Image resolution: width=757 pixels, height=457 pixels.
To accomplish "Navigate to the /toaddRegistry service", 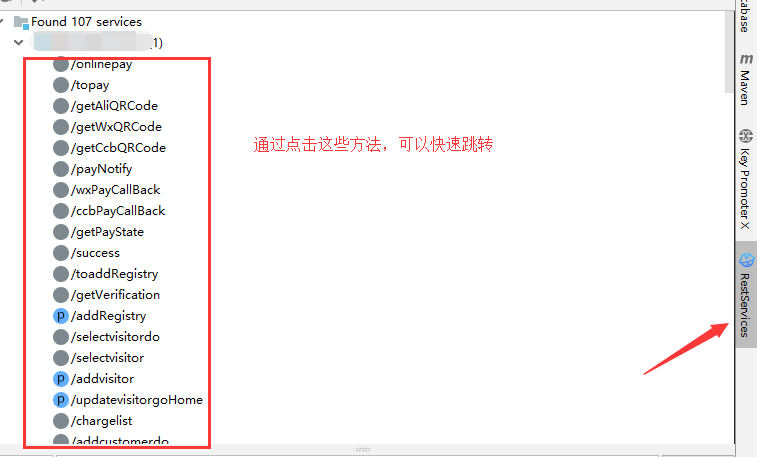I will click(x=114, y=274).
